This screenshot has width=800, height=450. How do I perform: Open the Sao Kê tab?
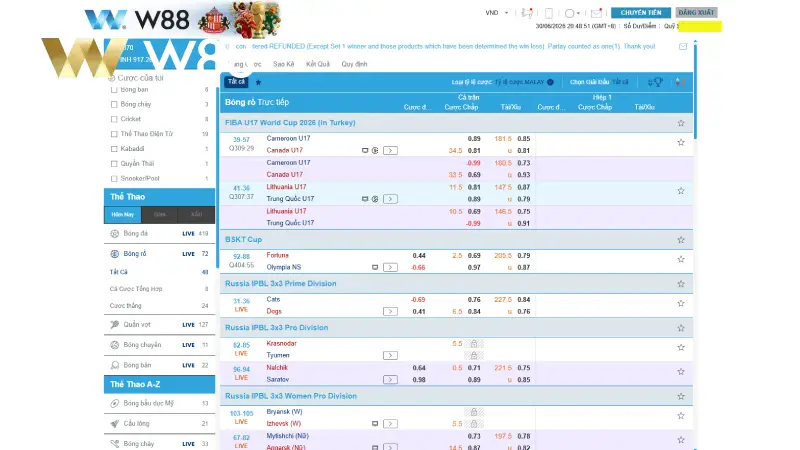pos(283,64)
